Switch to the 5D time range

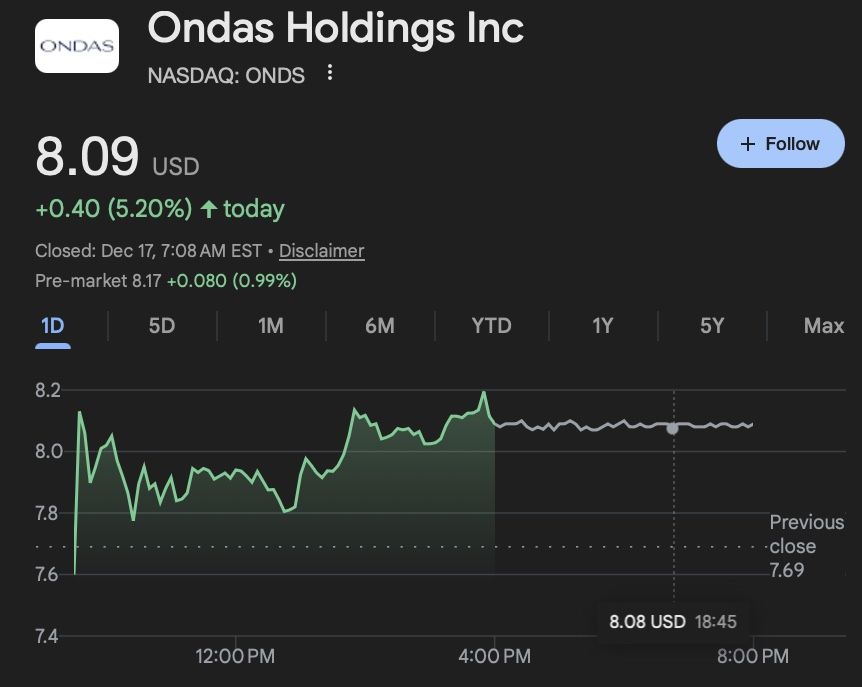point(161,326)
